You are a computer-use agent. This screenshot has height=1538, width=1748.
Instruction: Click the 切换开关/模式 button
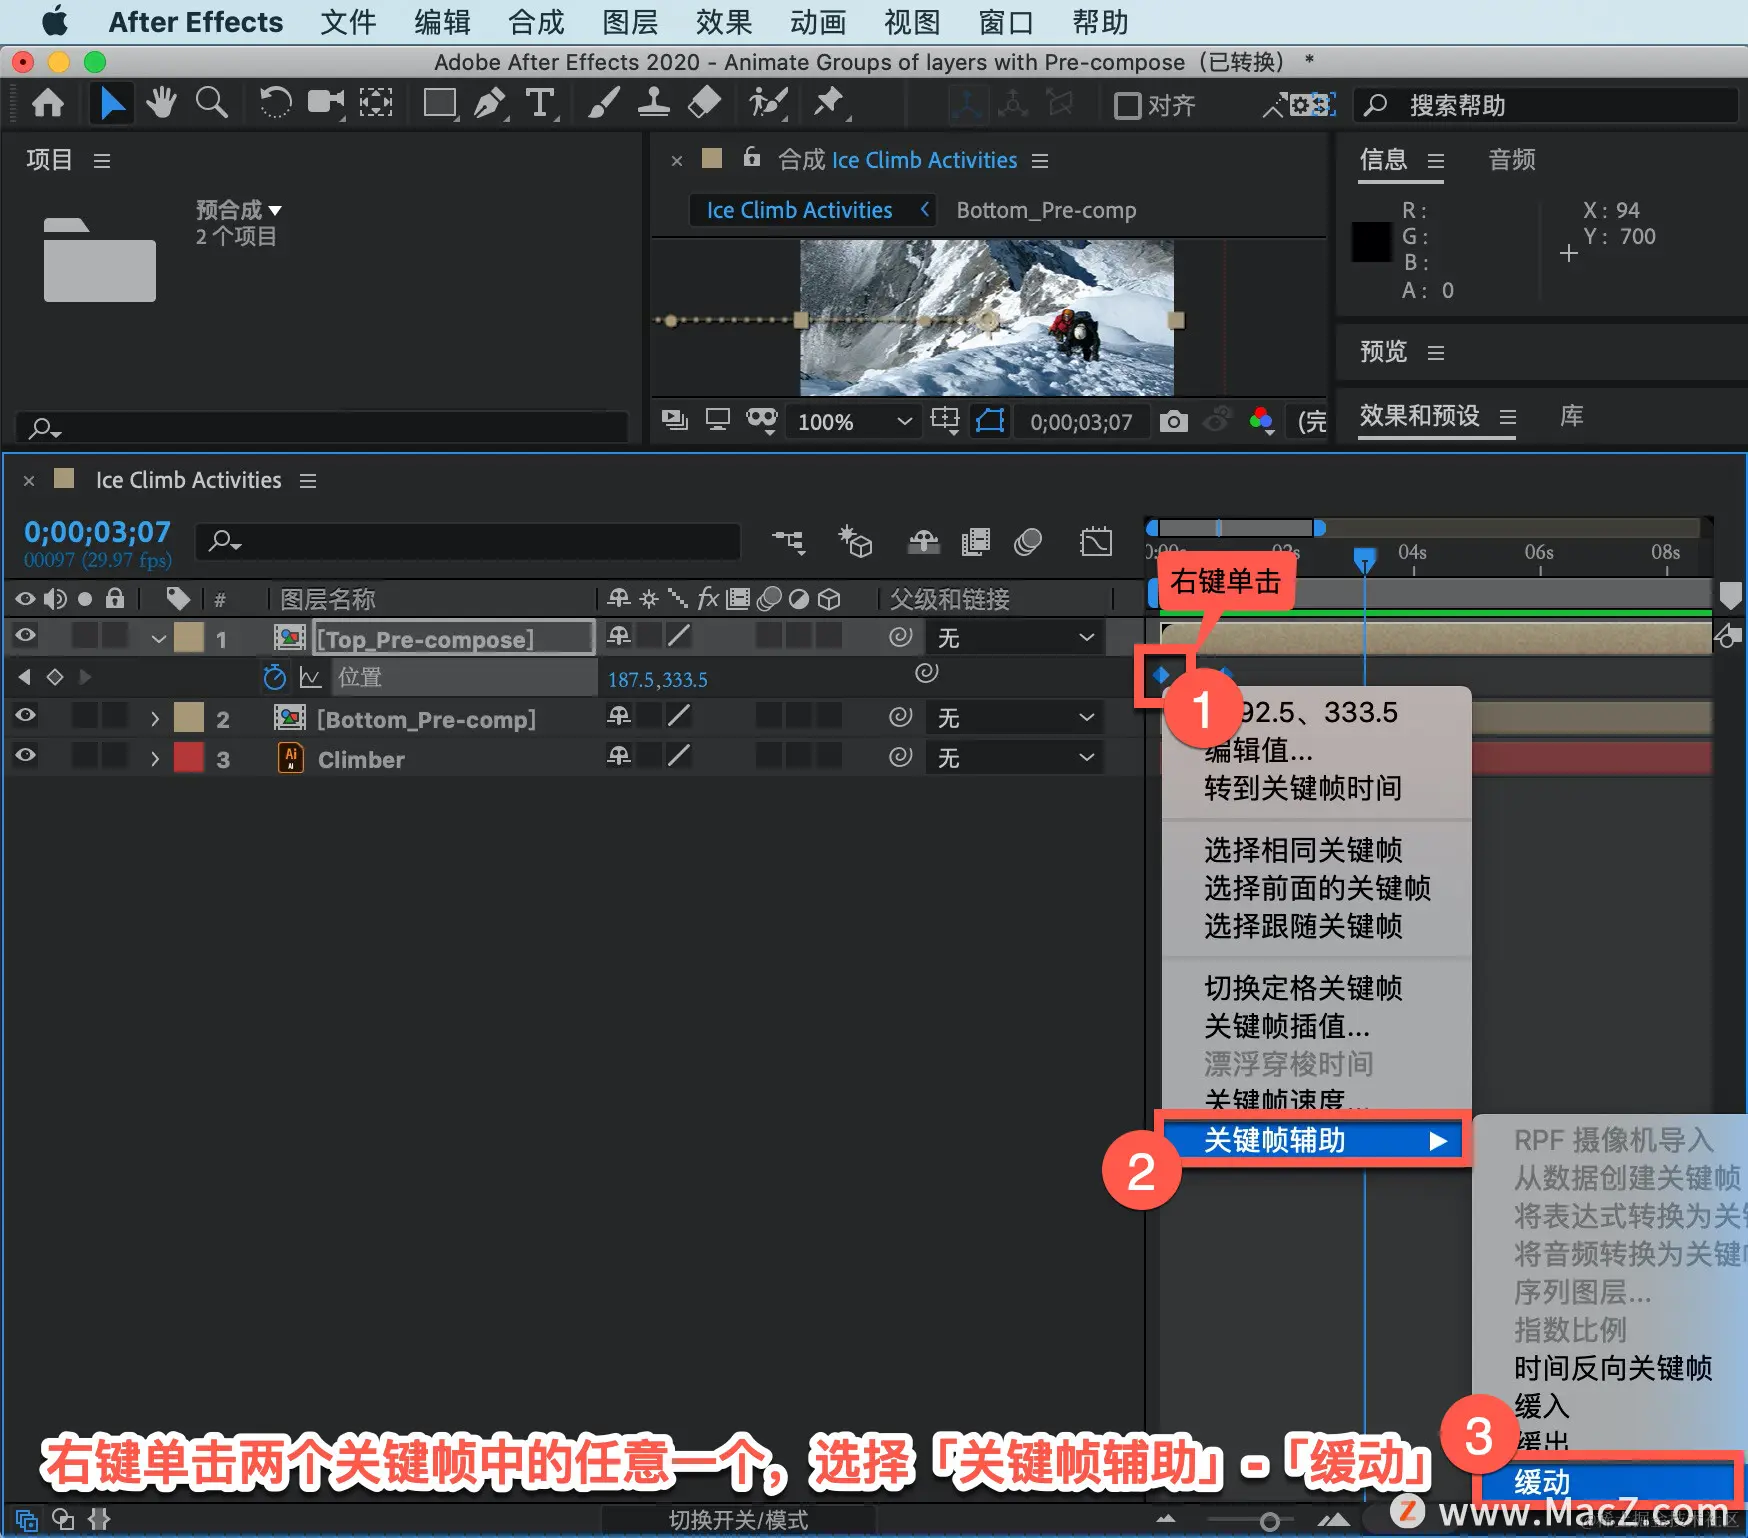[x=738, y=1520]
